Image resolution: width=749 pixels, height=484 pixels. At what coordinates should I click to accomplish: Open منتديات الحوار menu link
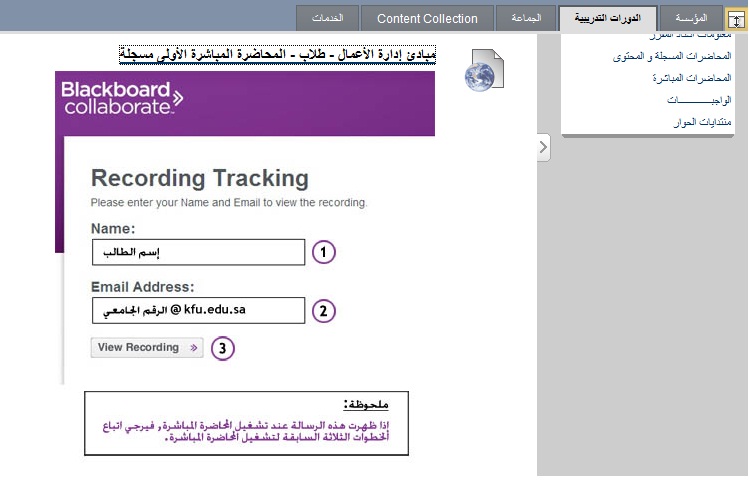702,122
